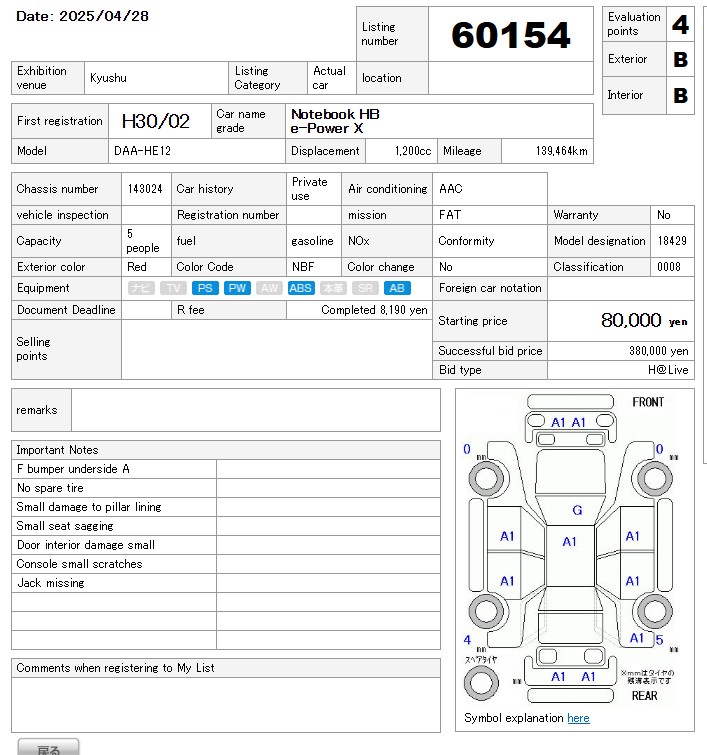This screenshot has width=707, height=755.
Task: Click the car name 'Notebook HB e-Power X'
Action: tap(335, 121)
